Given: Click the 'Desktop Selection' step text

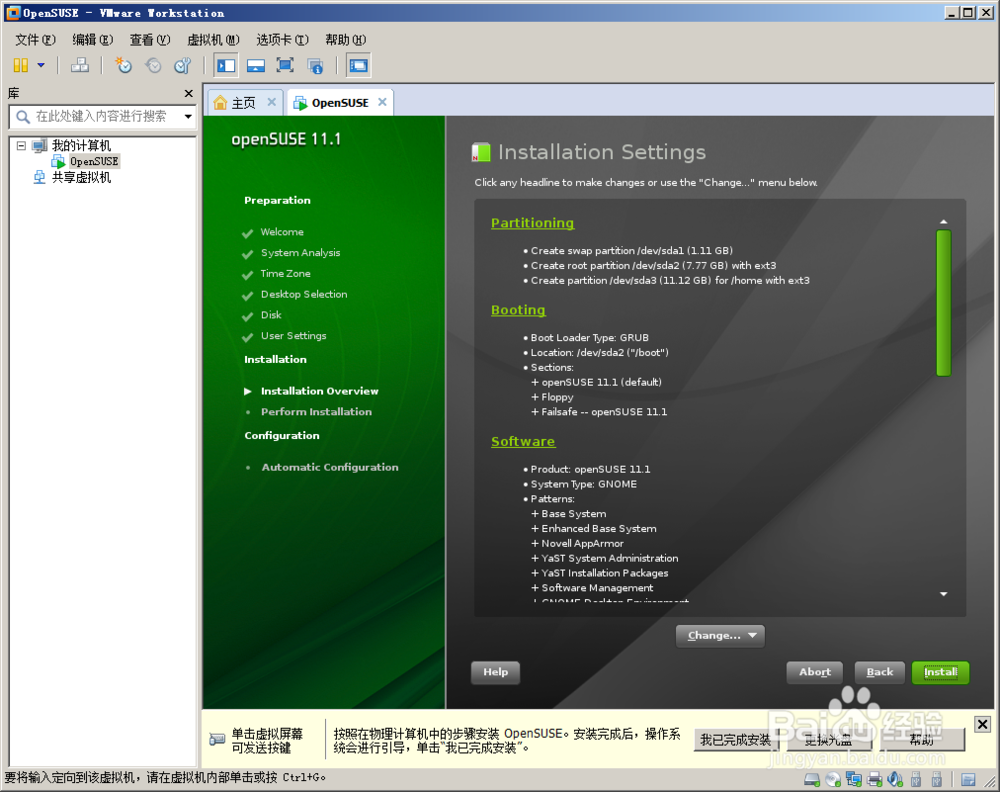Looking at the screenshot, I should (304, 294).
